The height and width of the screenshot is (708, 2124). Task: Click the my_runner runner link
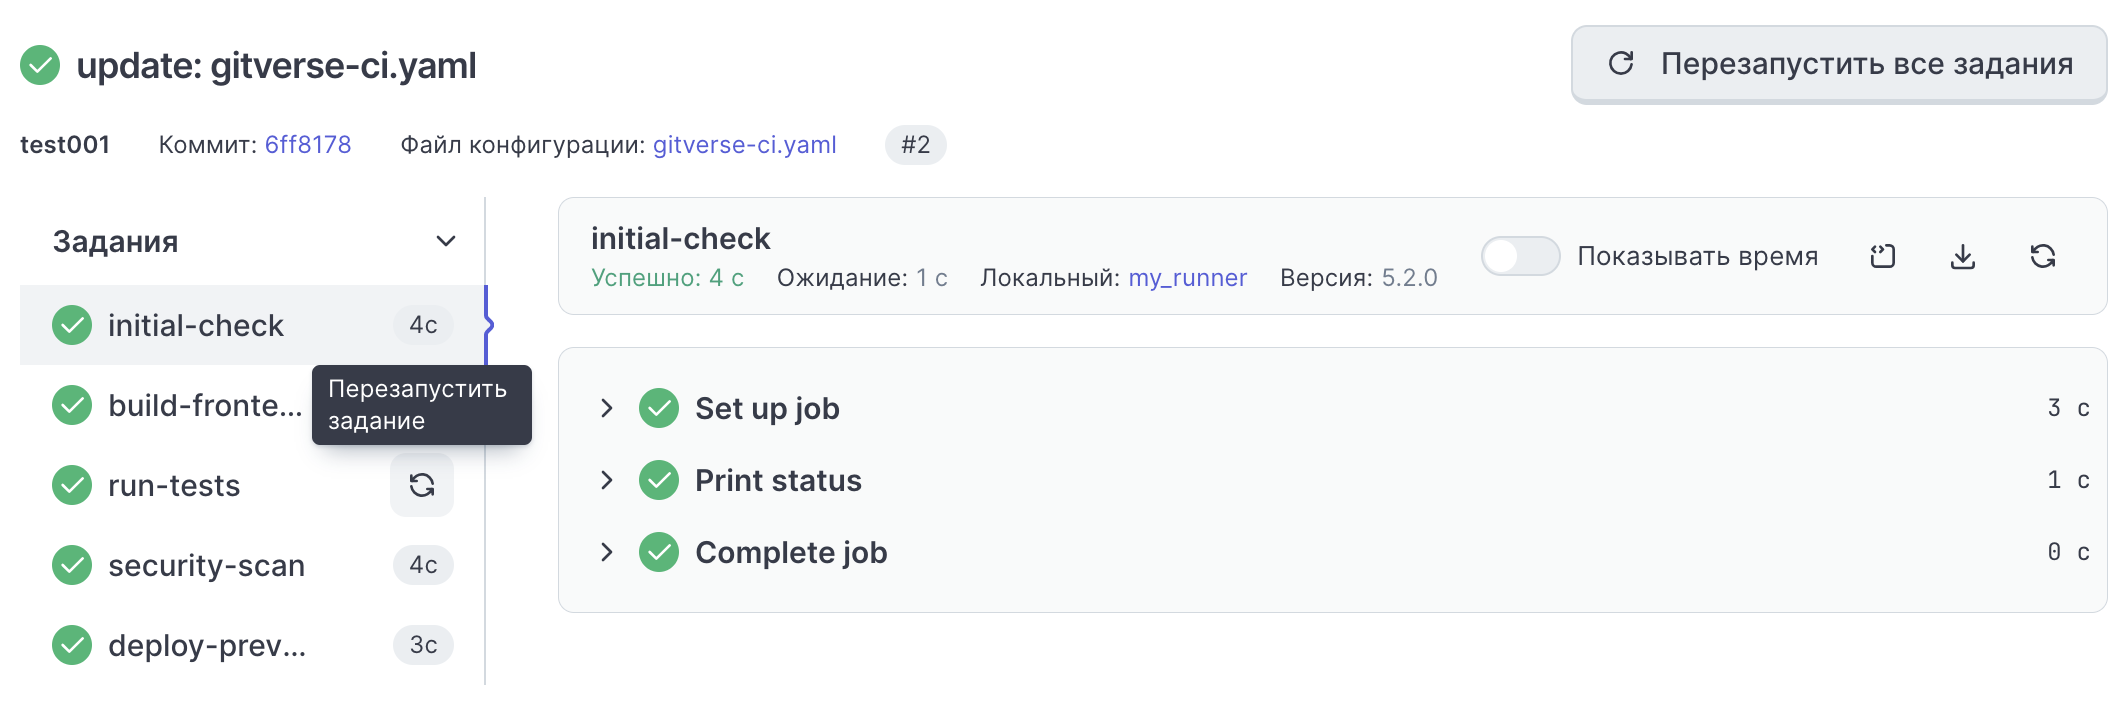pyautogui.click(x=1187, y=278)
